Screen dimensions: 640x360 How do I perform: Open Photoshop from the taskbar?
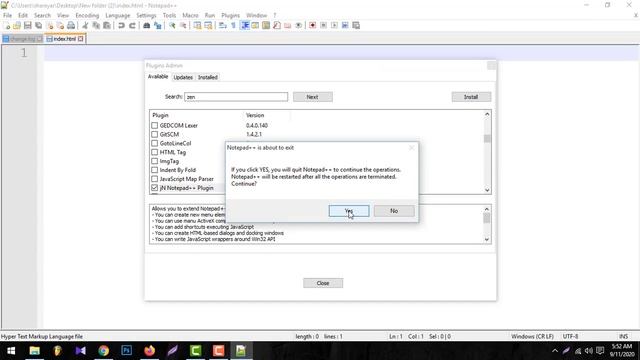(126, 351)
